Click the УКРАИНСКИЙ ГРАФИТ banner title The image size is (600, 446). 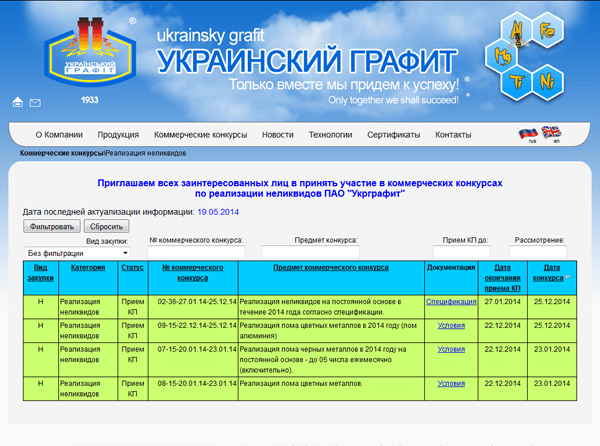(x=307, y=60)
